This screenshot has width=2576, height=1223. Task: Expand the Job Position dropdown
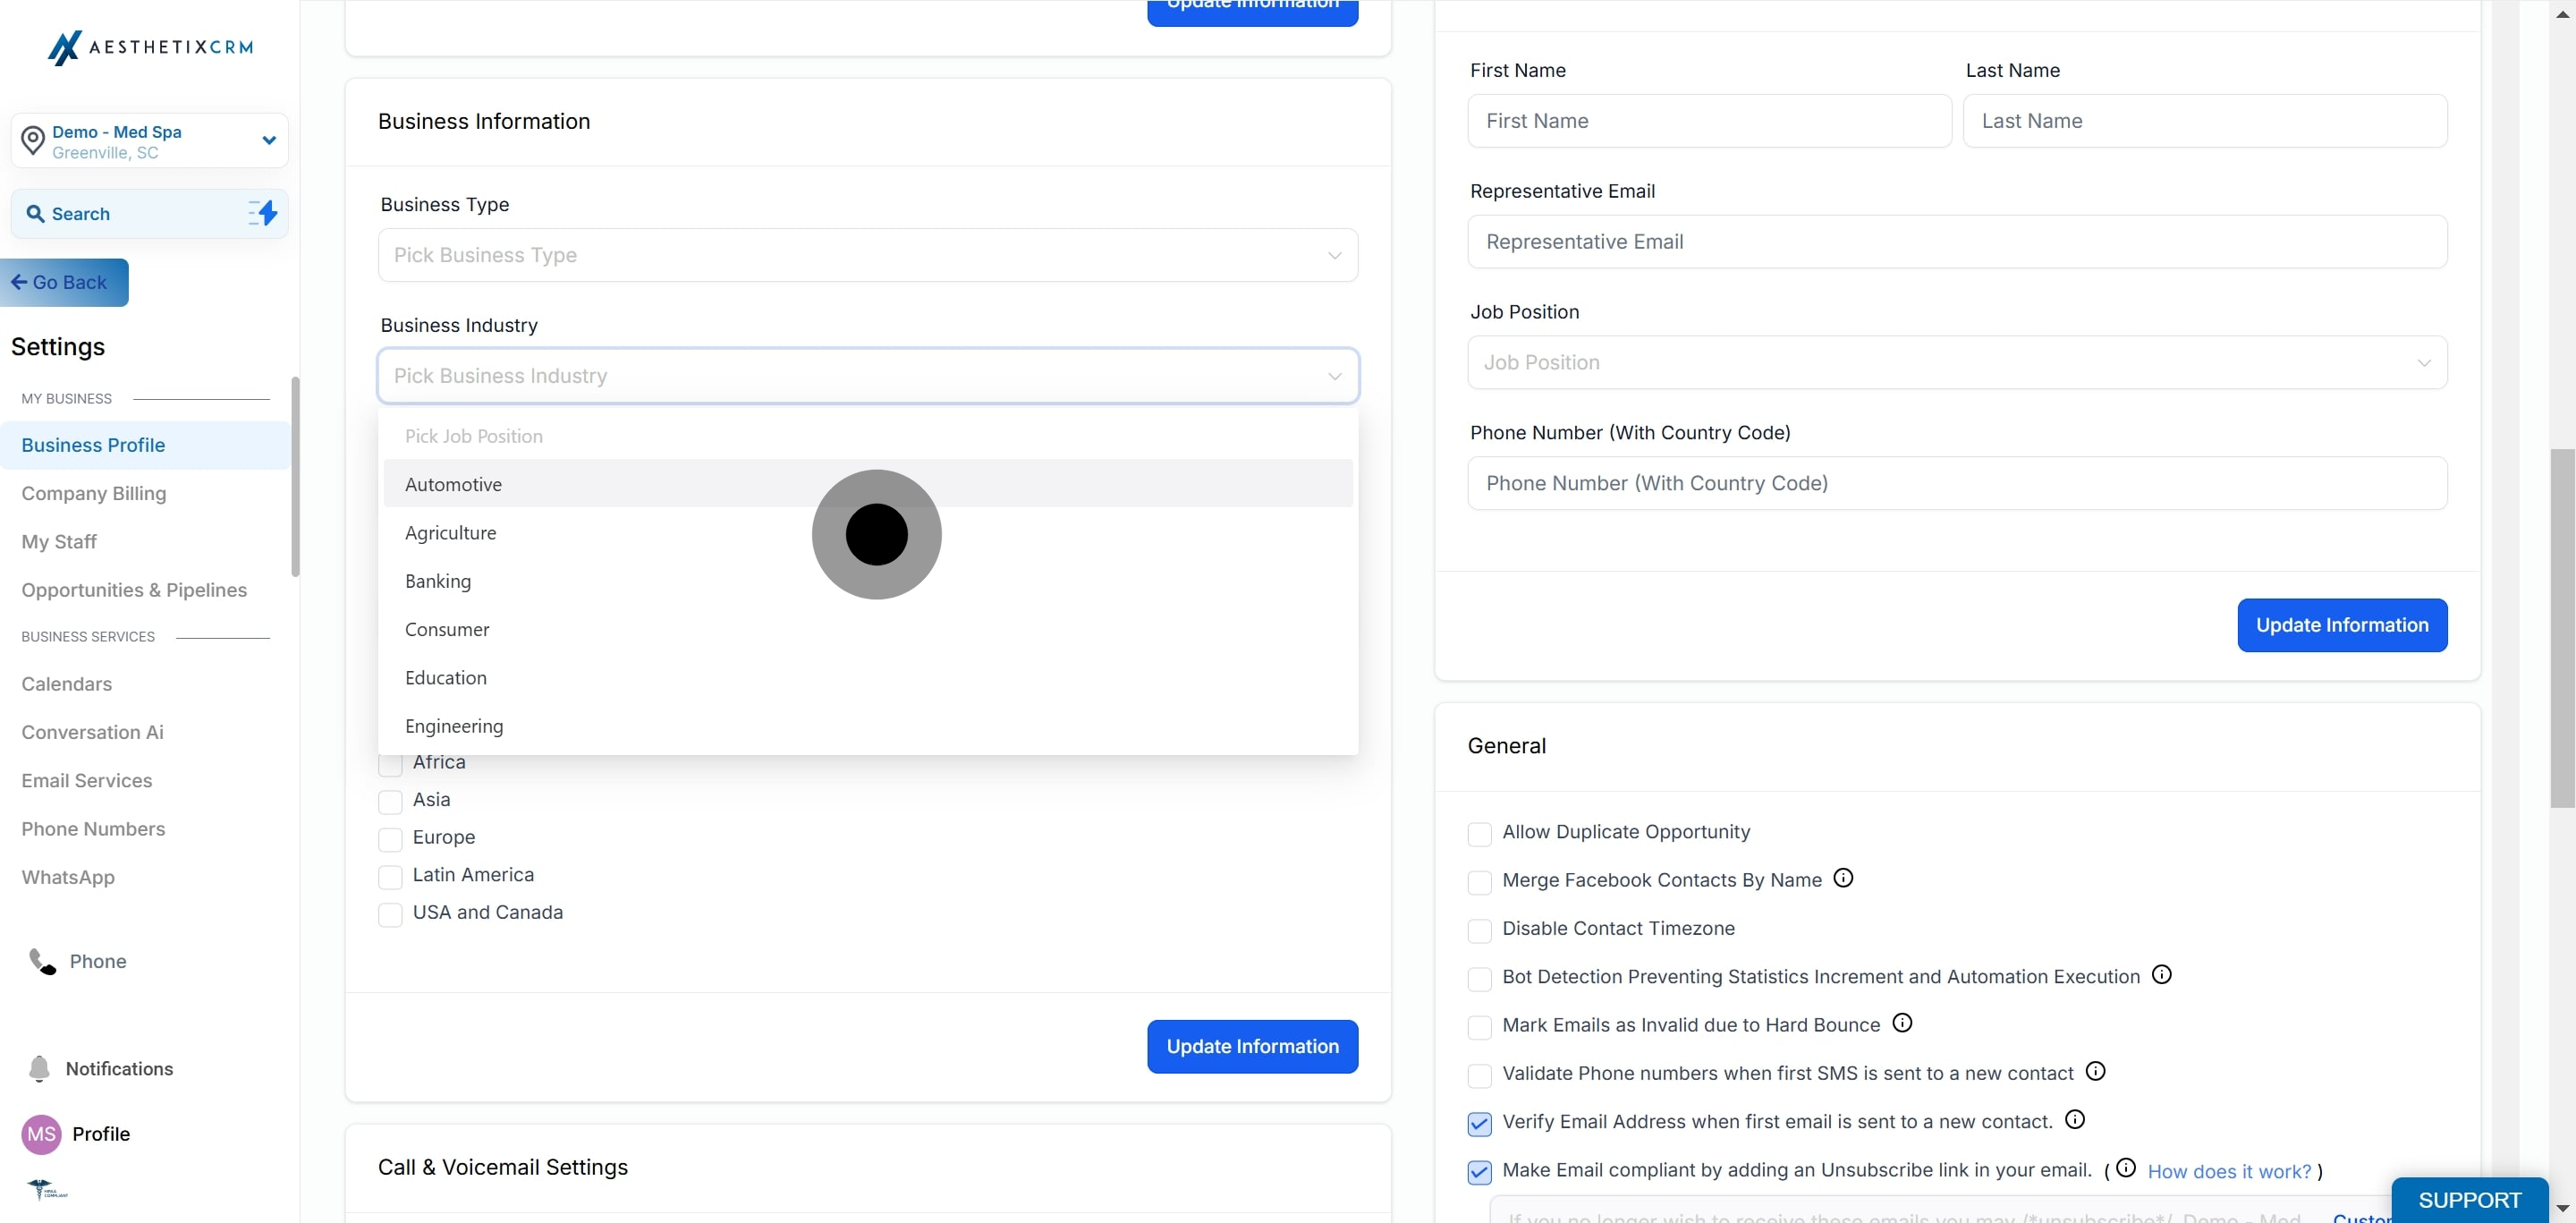[x=1956, y=362]
